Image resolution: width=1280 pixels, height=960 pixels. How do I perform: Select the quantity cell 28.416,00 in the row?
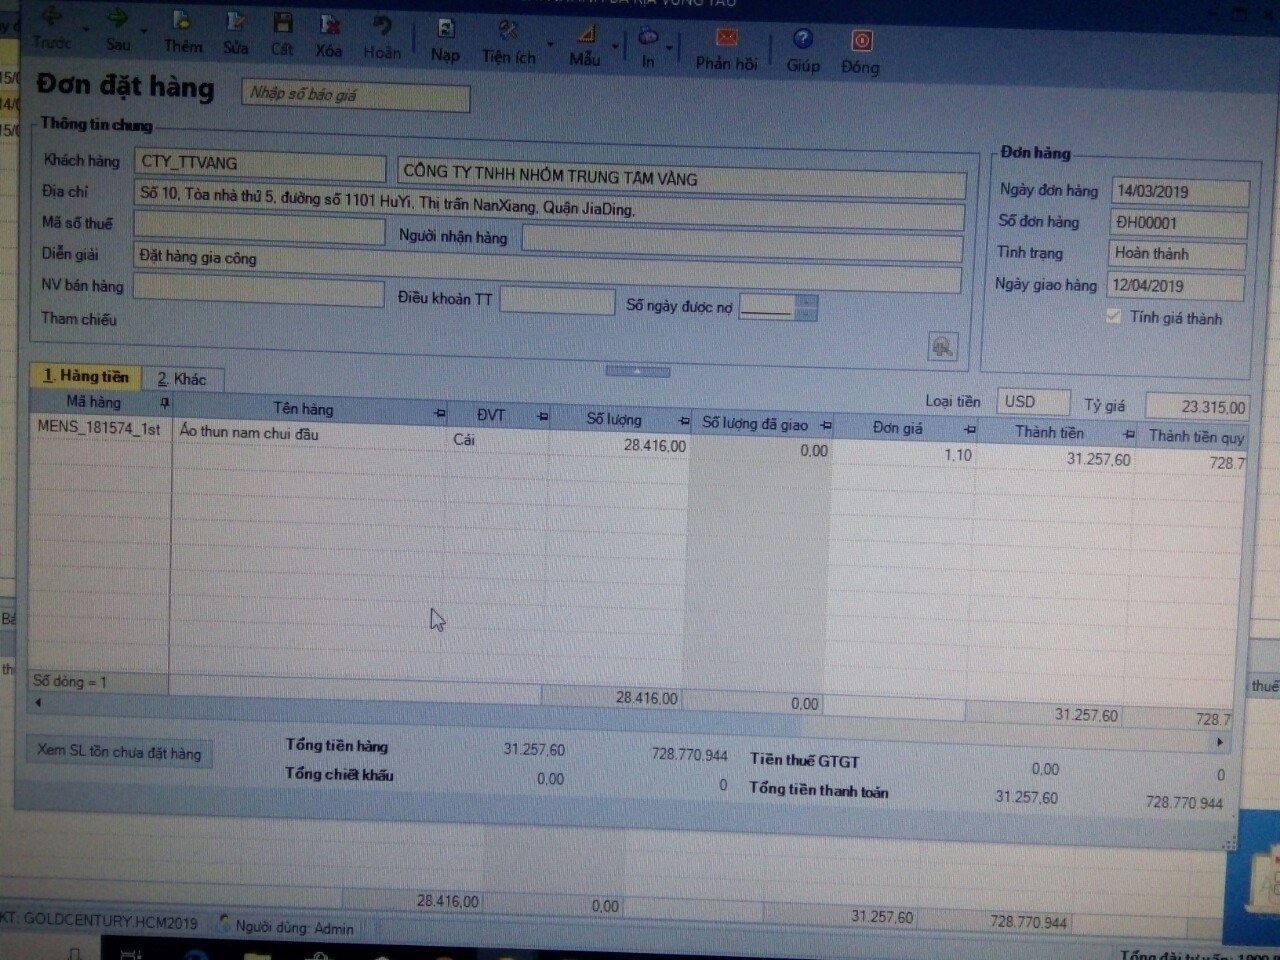coord(620,446)
